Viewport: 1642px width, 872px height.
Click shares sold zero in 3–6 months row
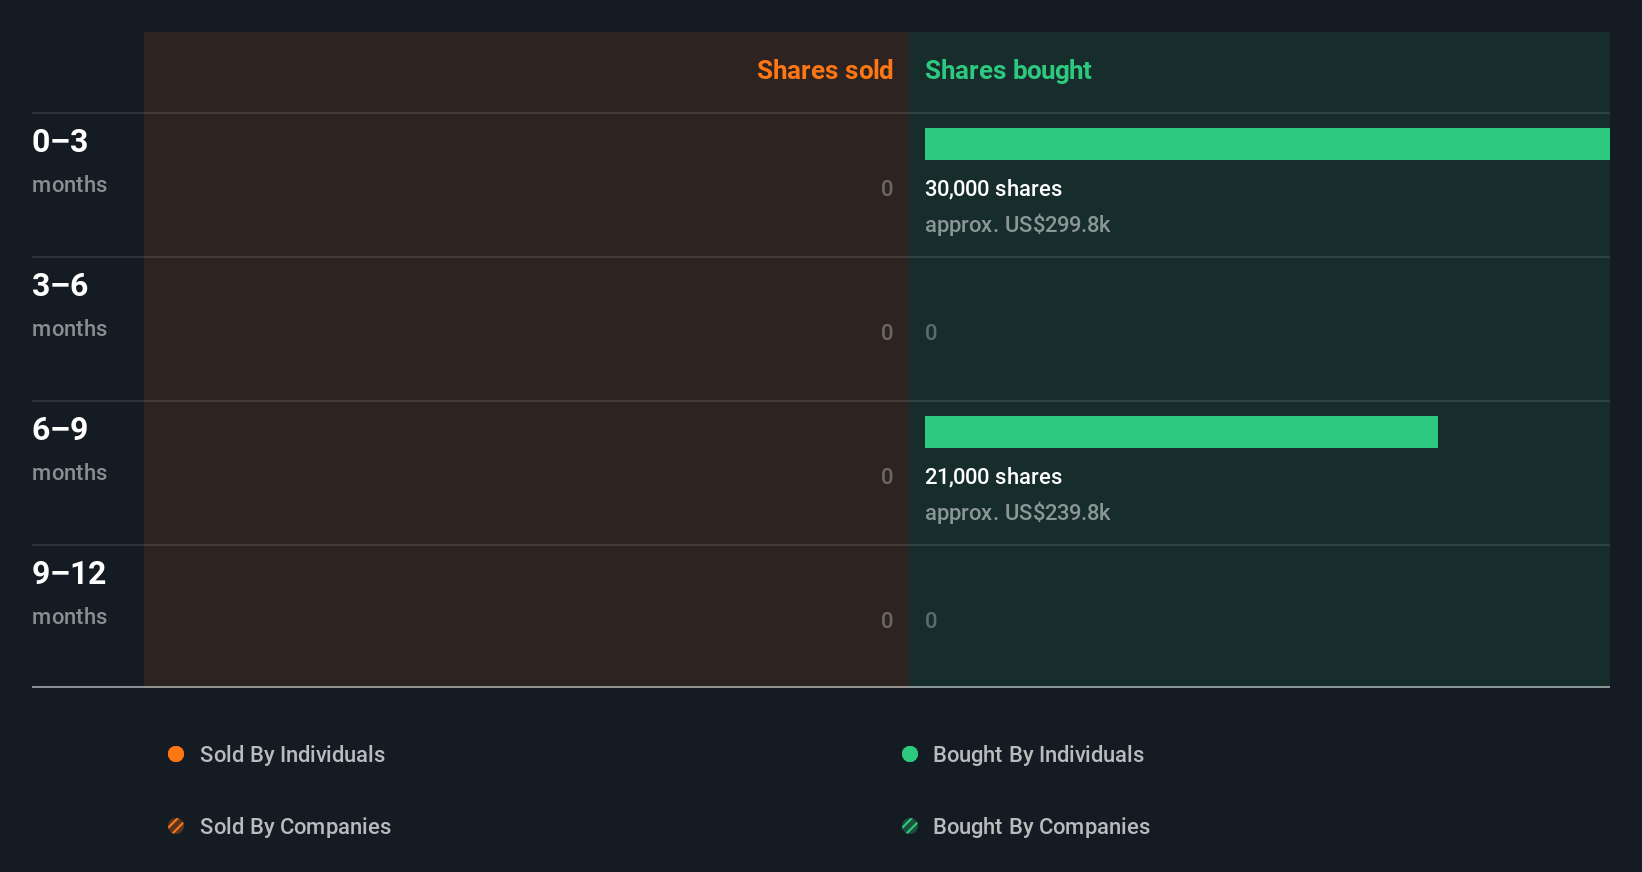887,332
